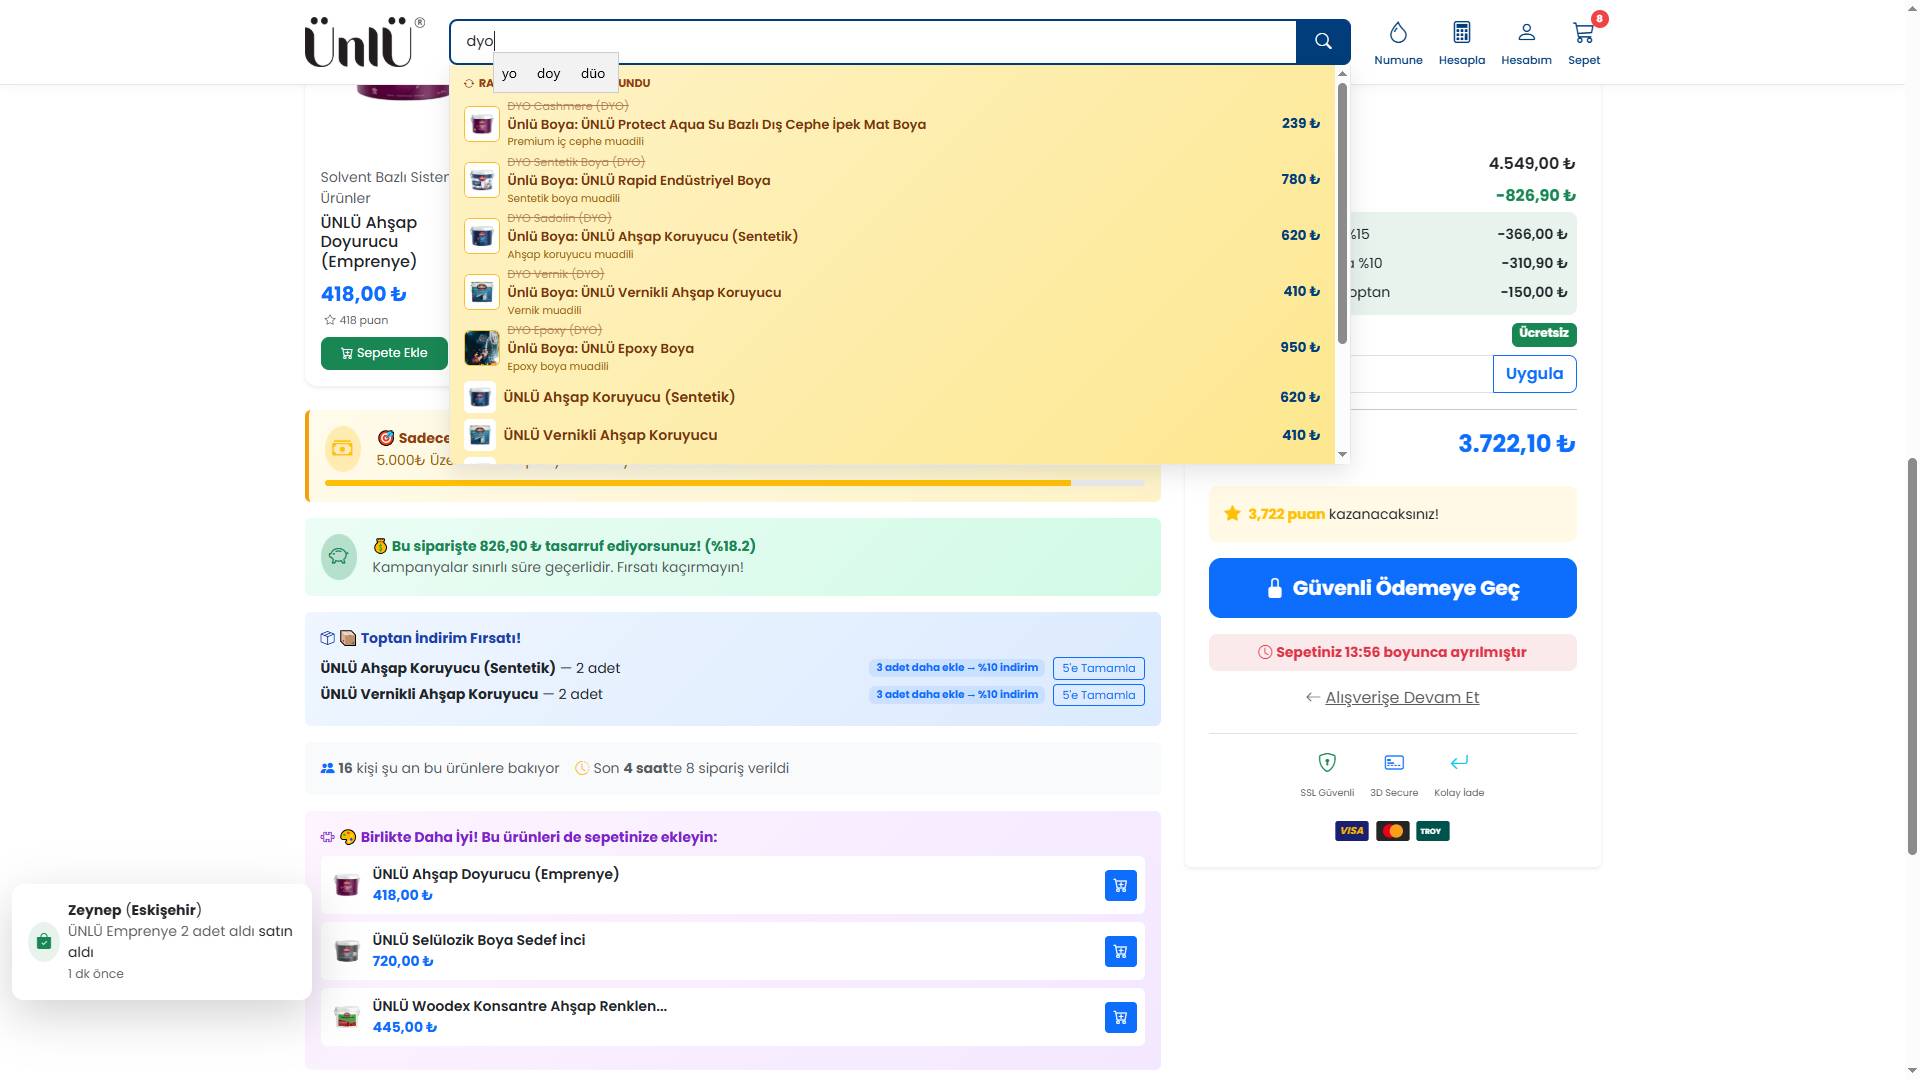Click the search magnifier button

(1322, 41)
